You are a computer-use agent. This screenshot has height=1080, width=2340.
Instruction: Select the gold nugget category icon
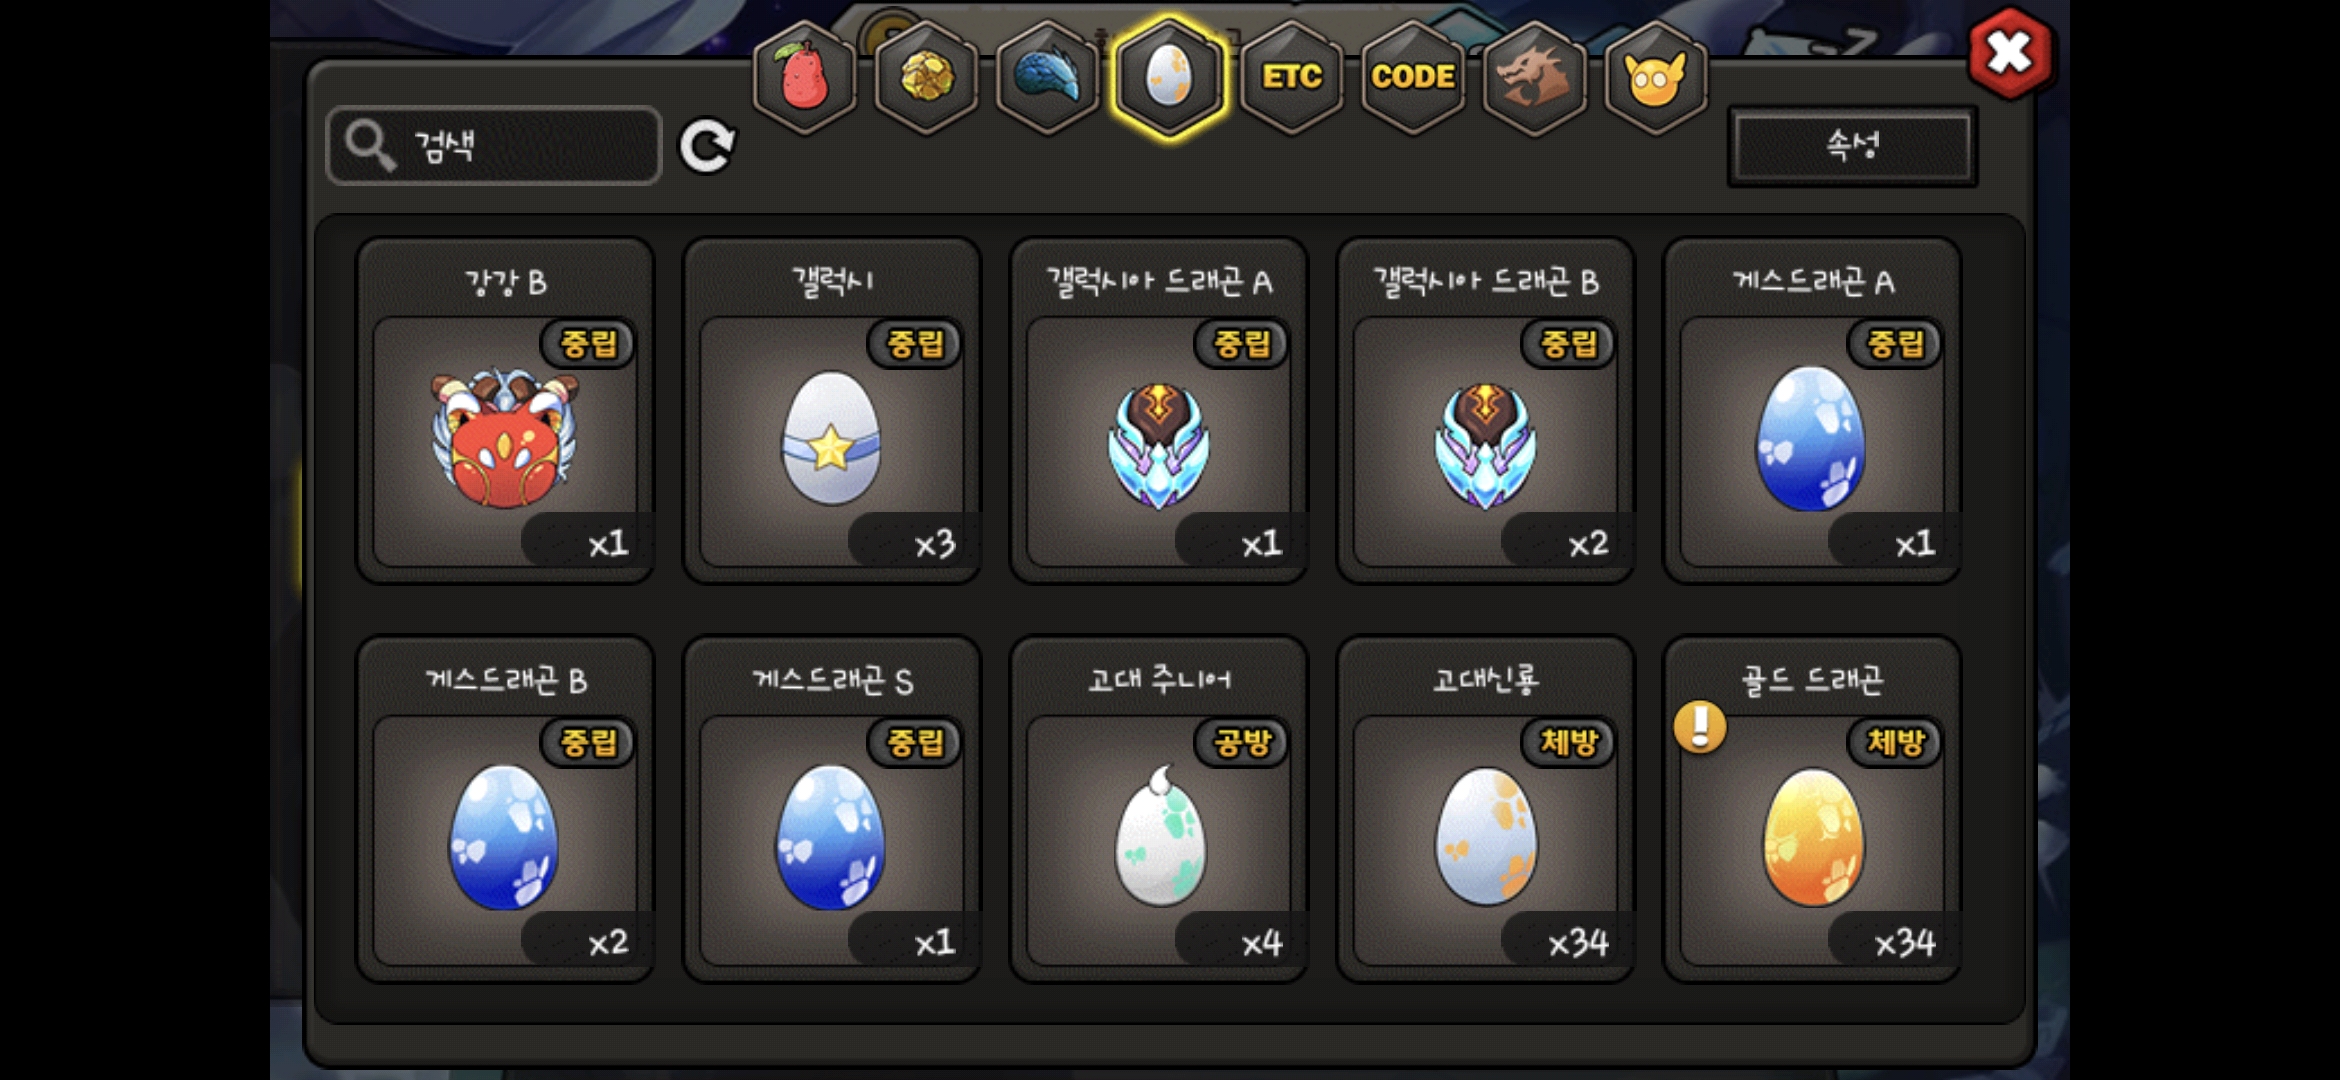pyautogui.click(x=927, y=77)
